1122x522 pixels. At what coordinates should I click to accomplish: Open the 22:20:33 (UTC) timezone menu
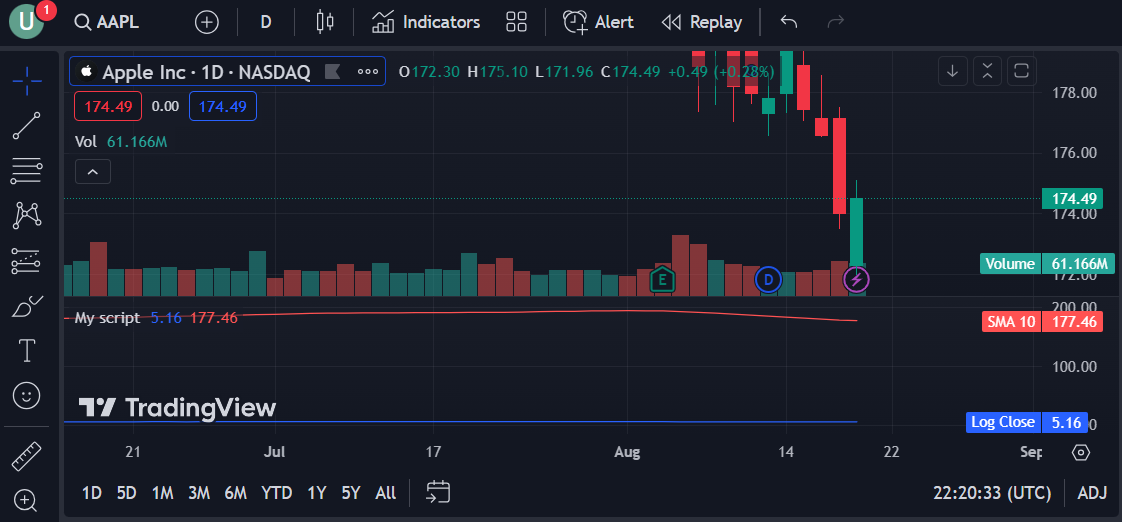point(992,493)
